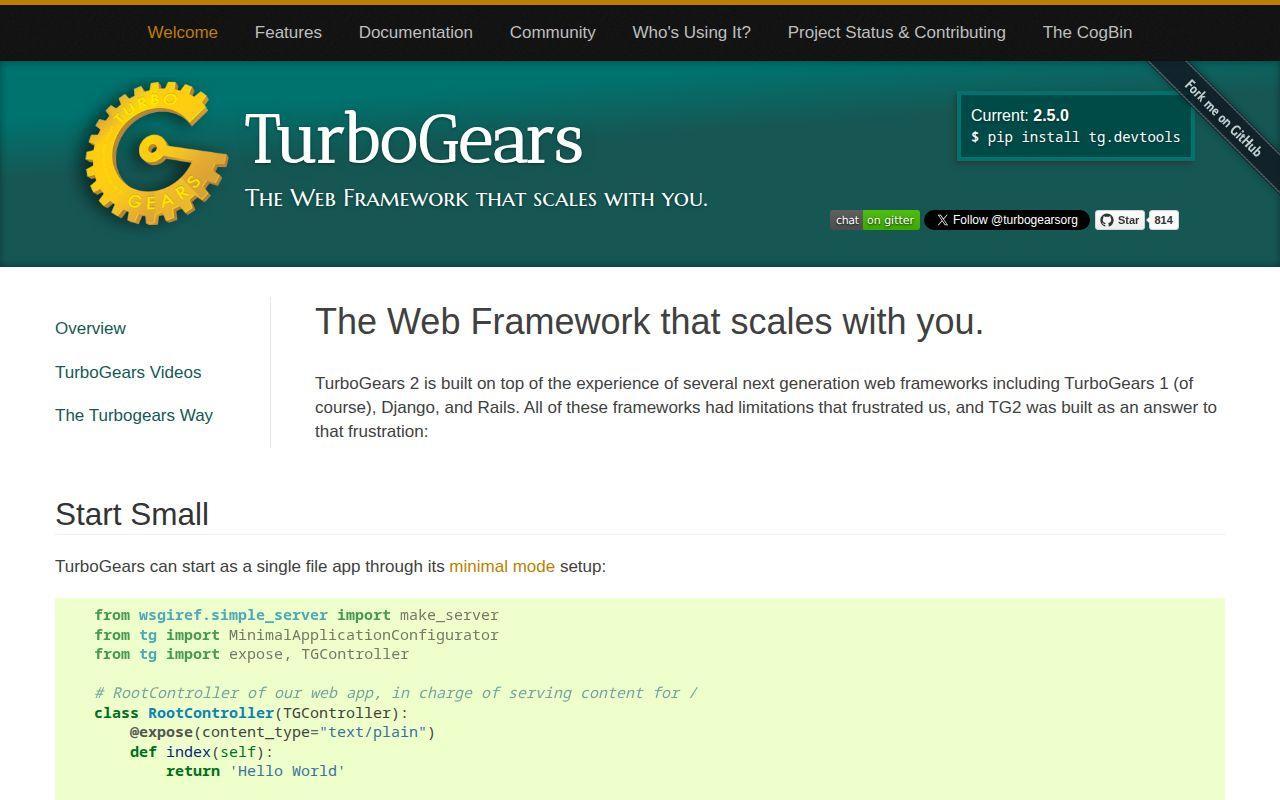Click the code line importing expose, TGController
This screenshot has height=800, width=1280.
click(x=251, y=654)
